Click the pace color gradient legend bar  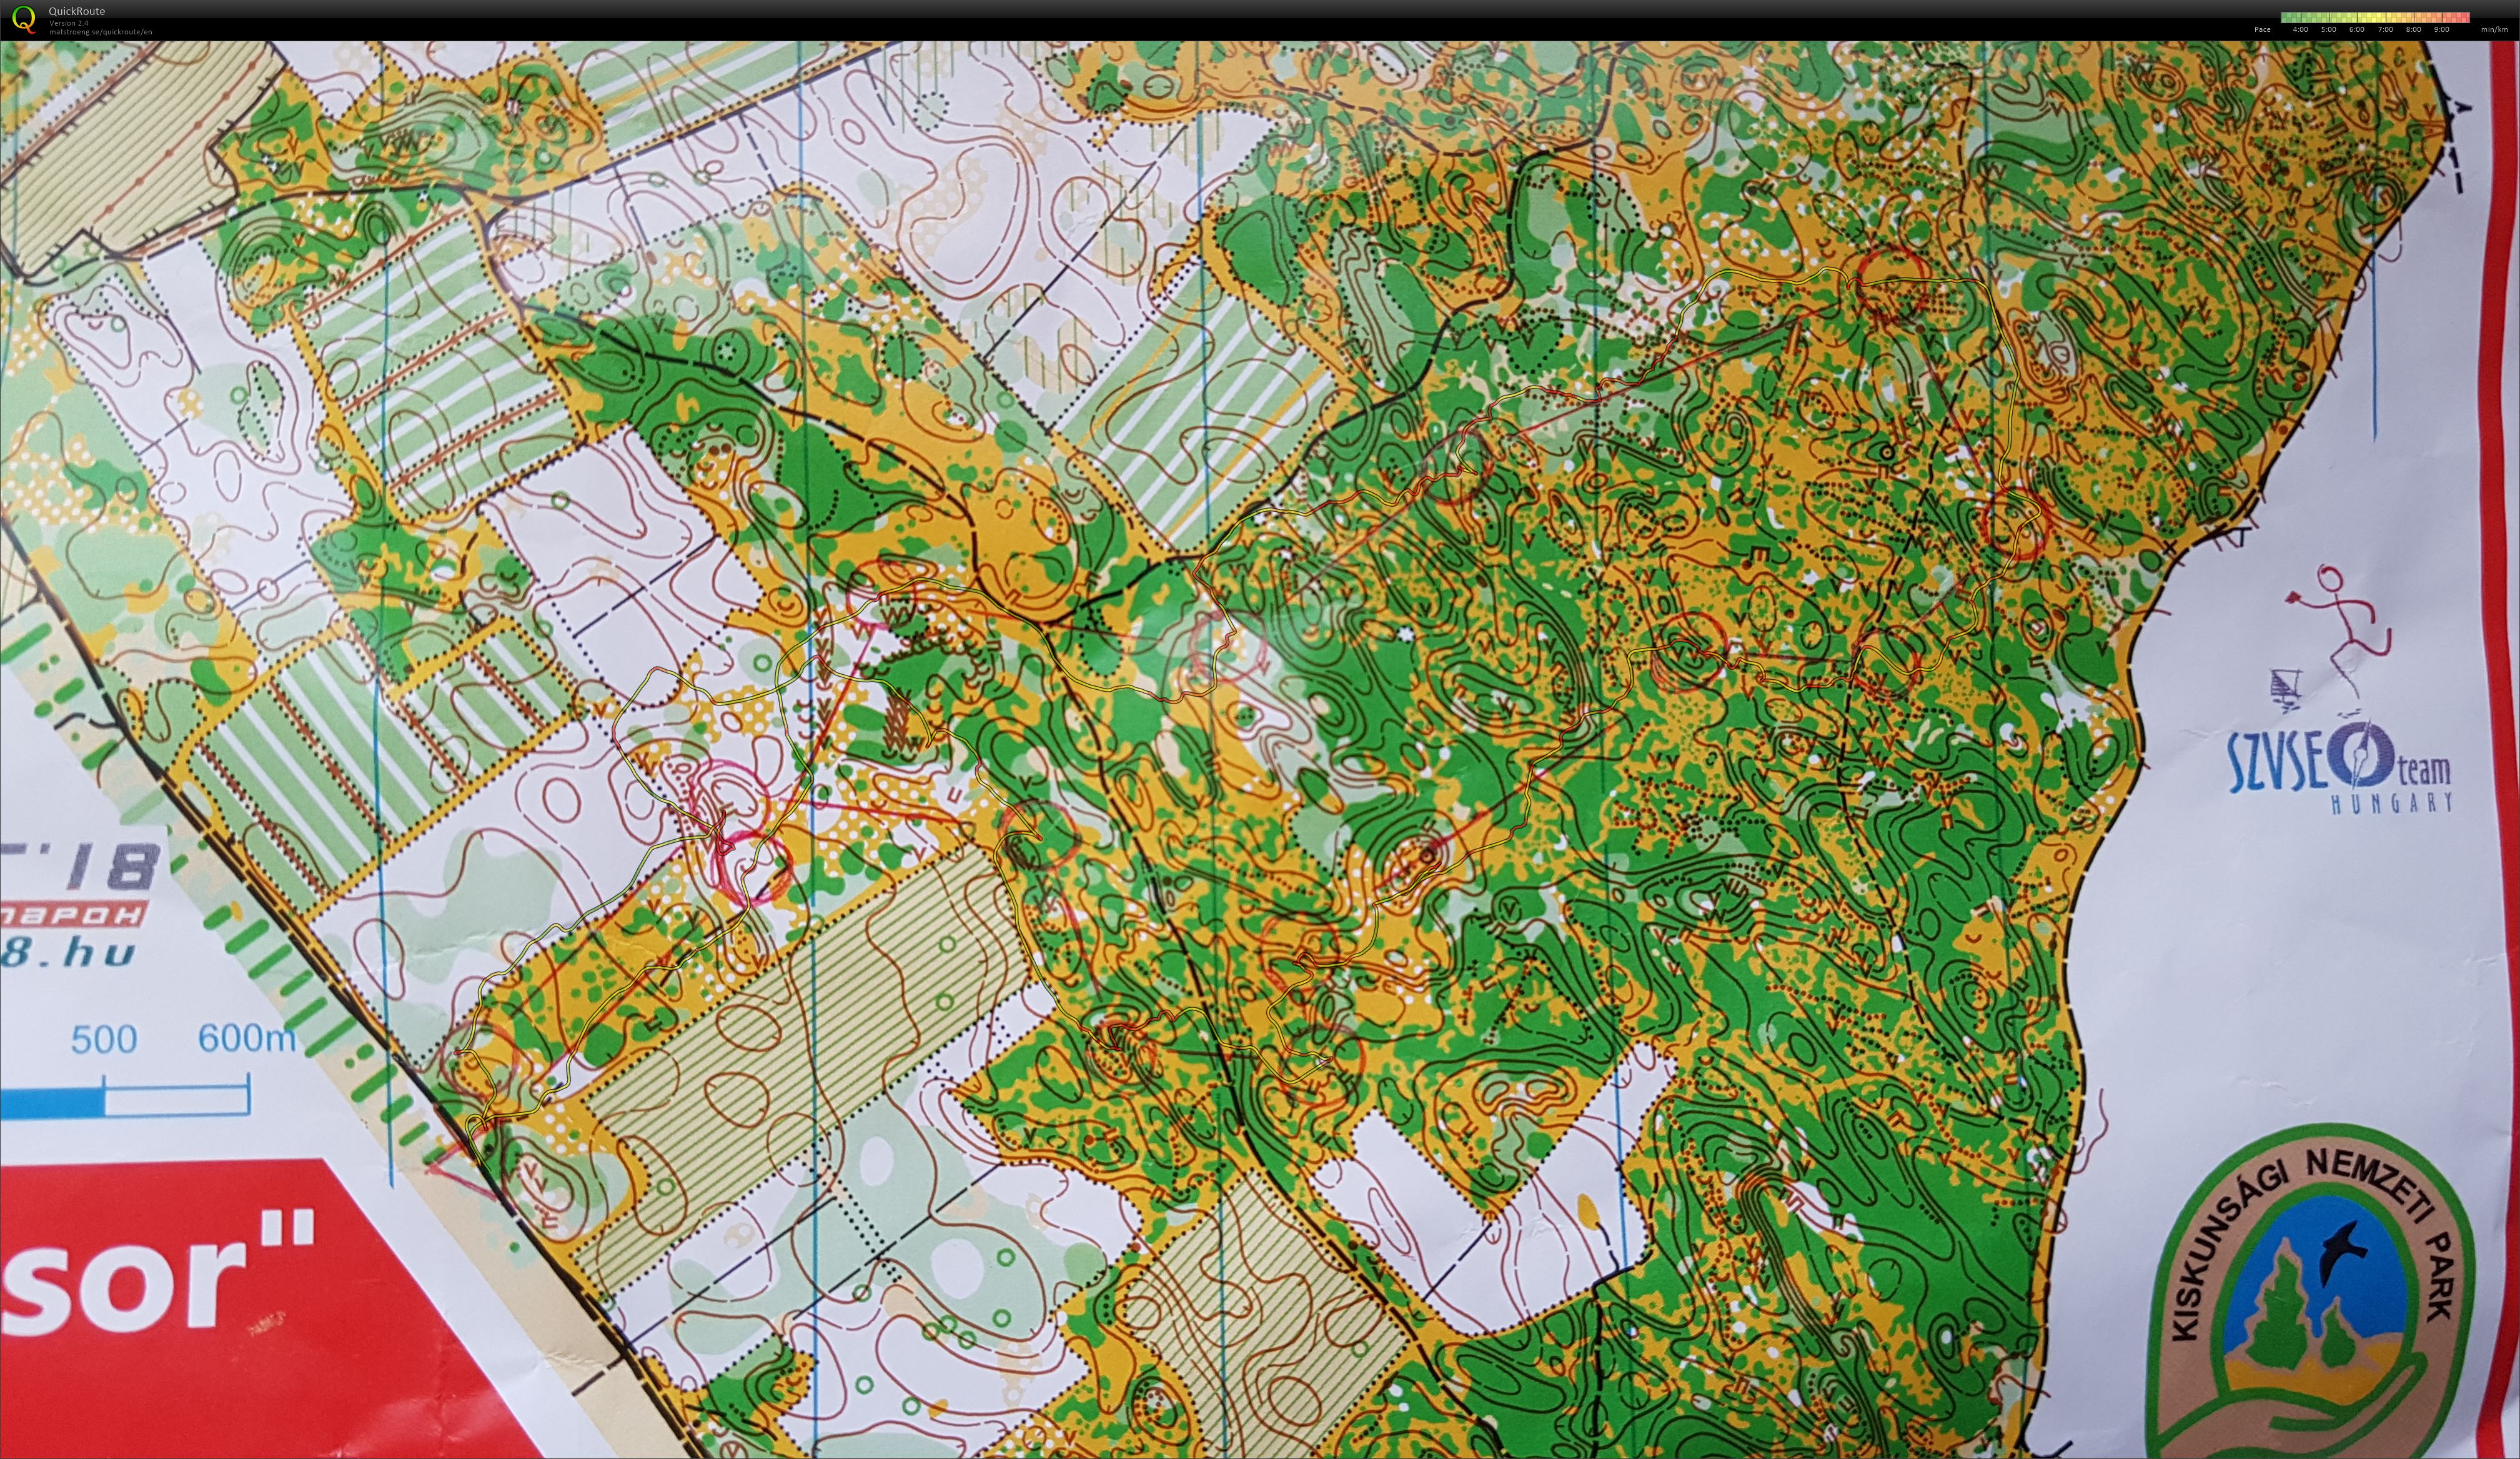[x=2375, y=17]
